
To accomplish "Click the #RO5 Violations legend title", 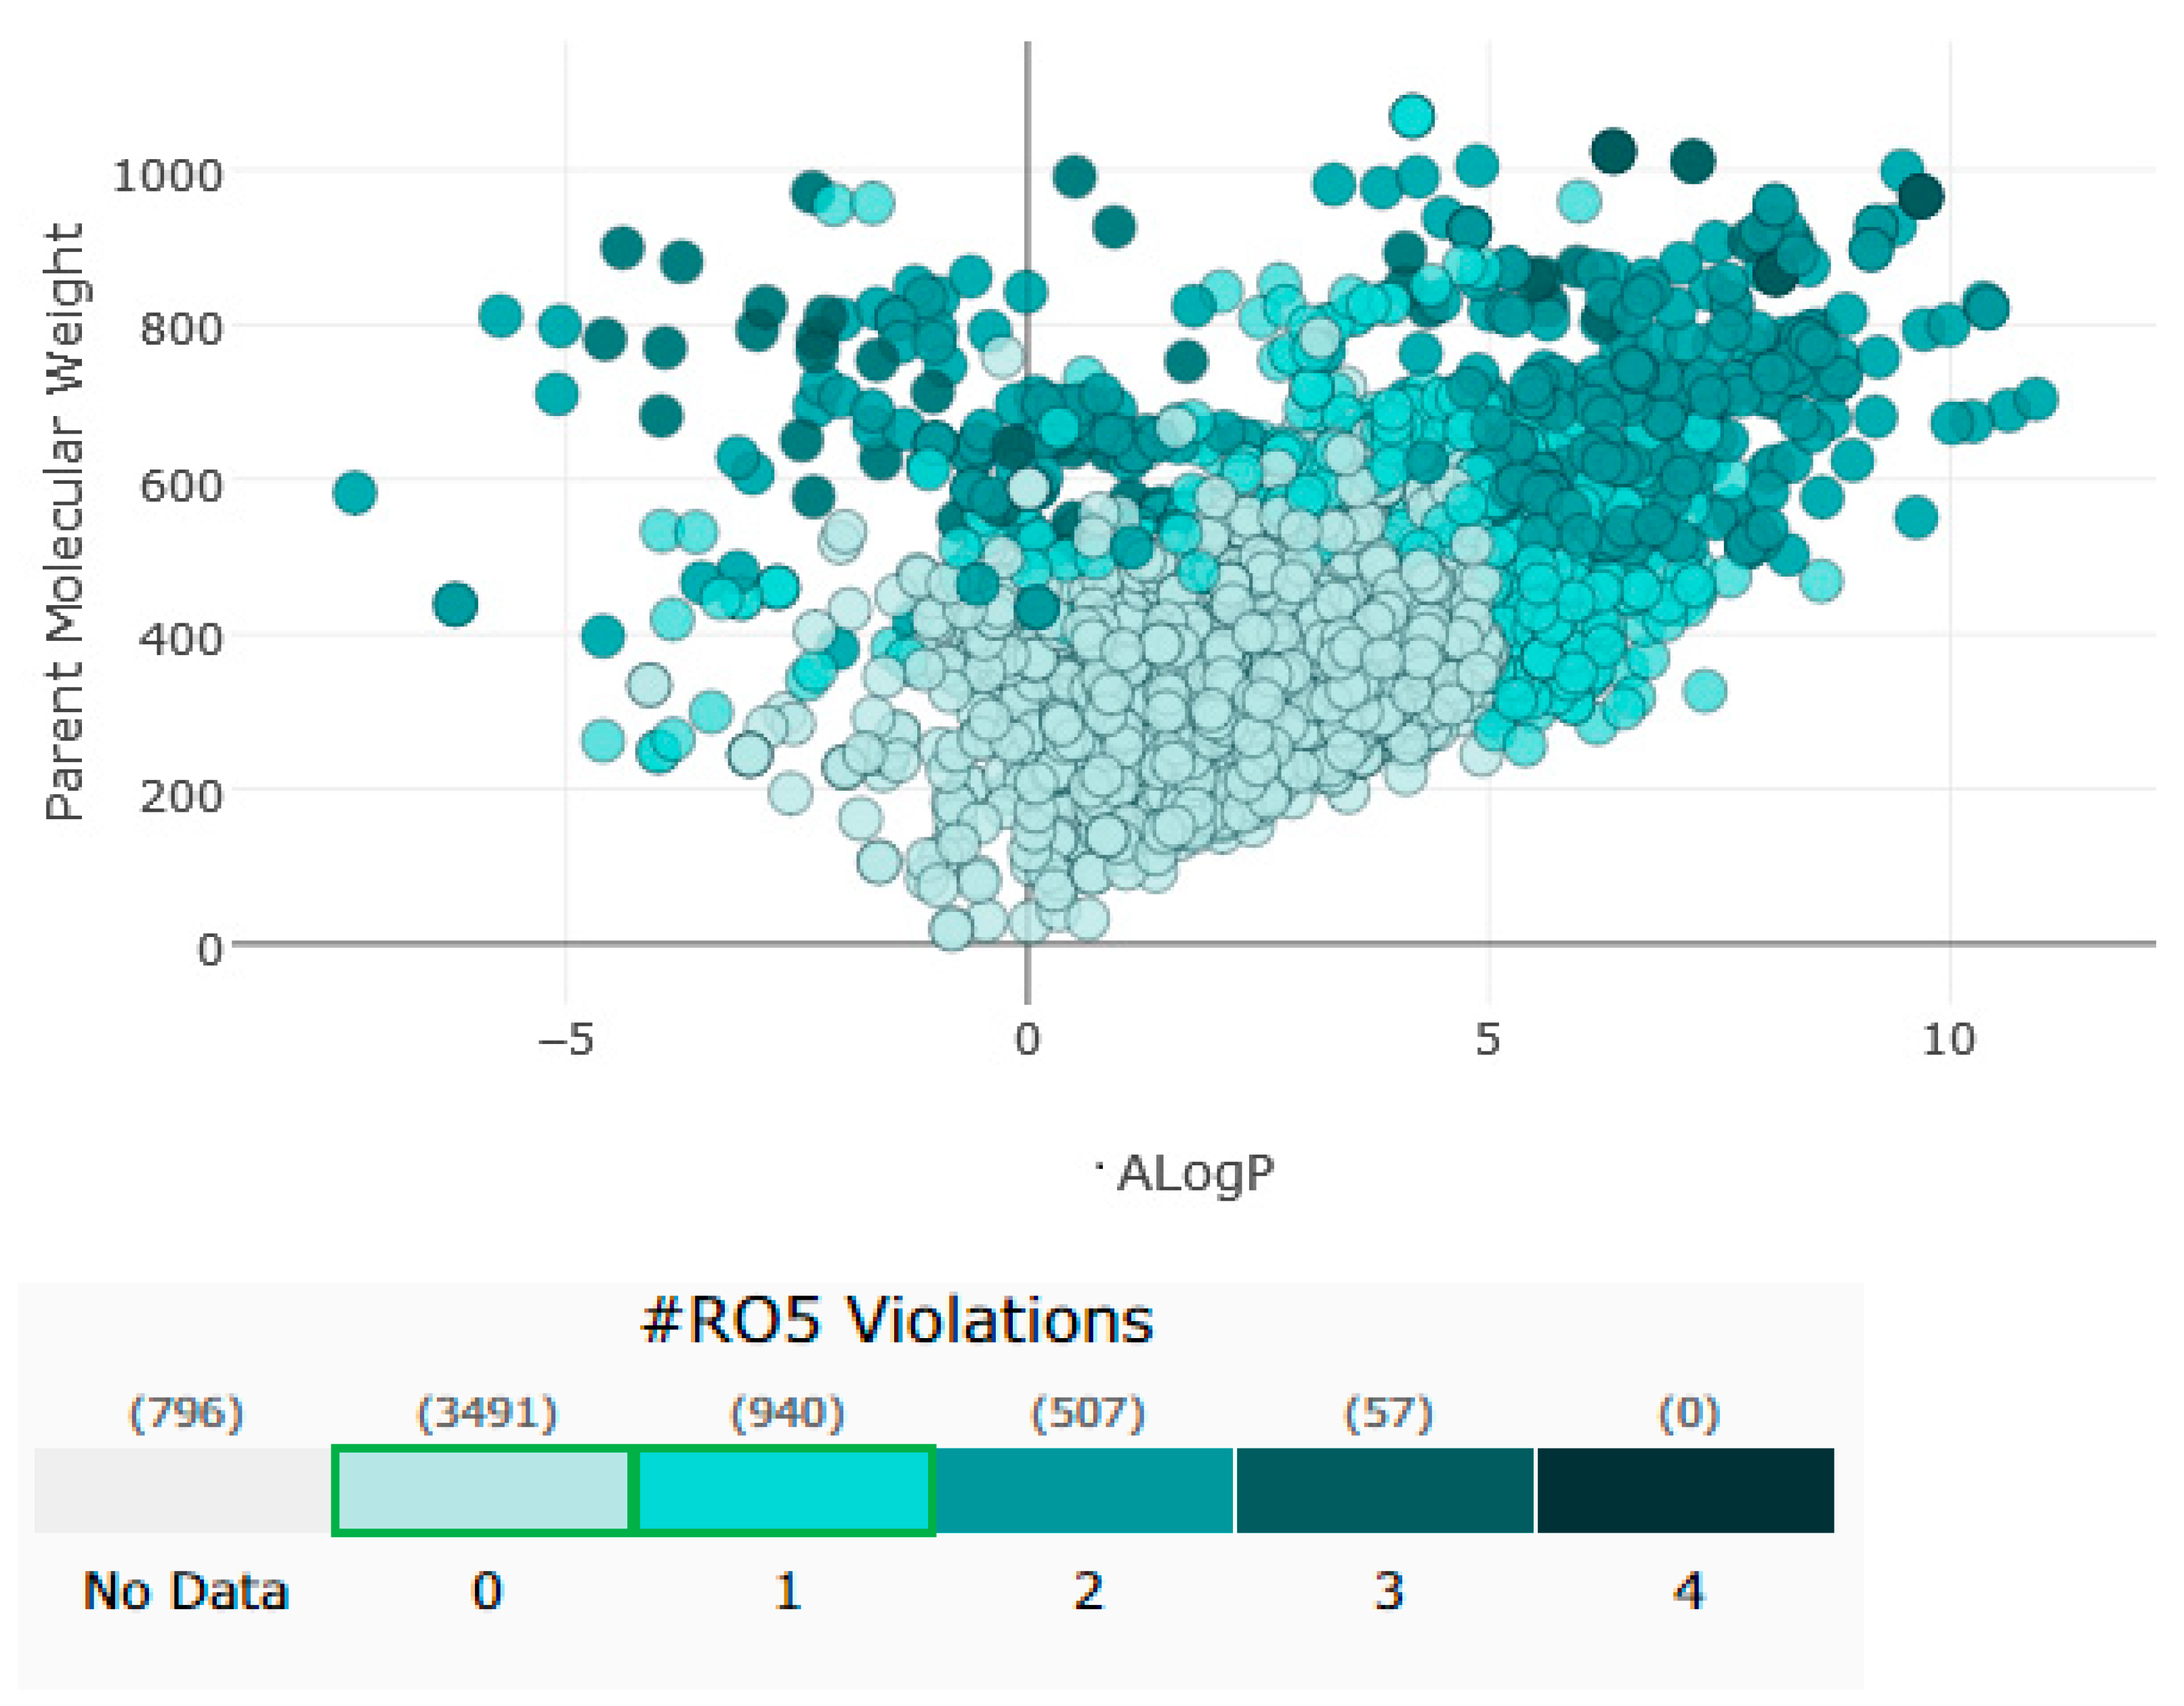I will pyautogui.click(x=896, y=1320).
